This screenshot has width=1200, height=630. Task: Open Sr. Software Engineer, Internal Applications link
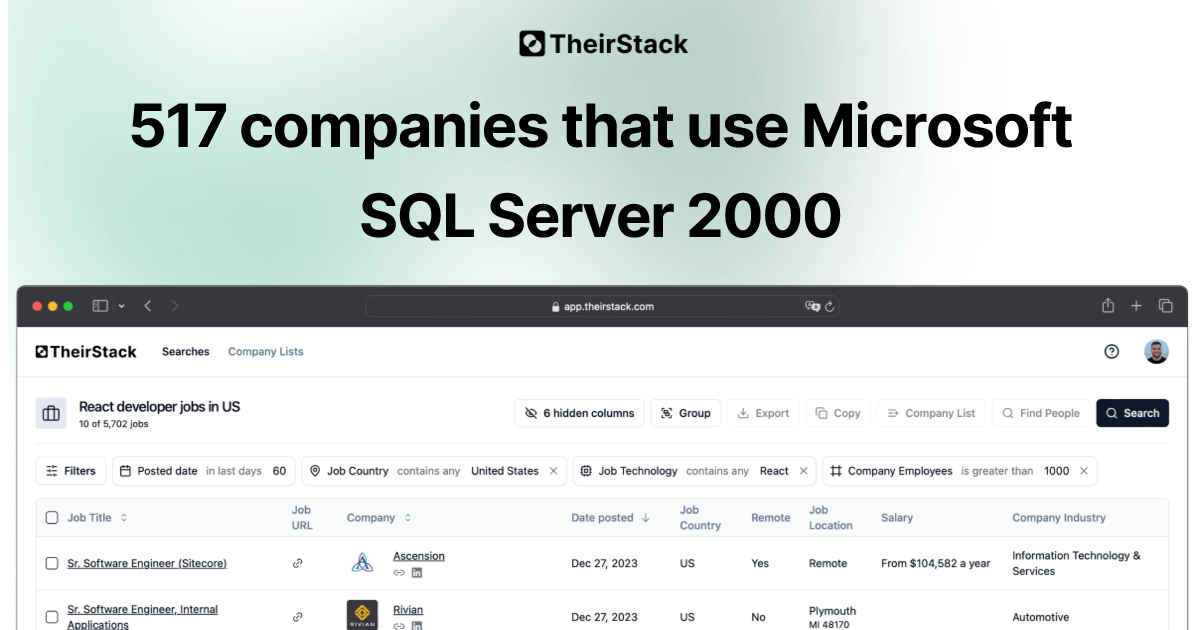[x=142, y=617]
